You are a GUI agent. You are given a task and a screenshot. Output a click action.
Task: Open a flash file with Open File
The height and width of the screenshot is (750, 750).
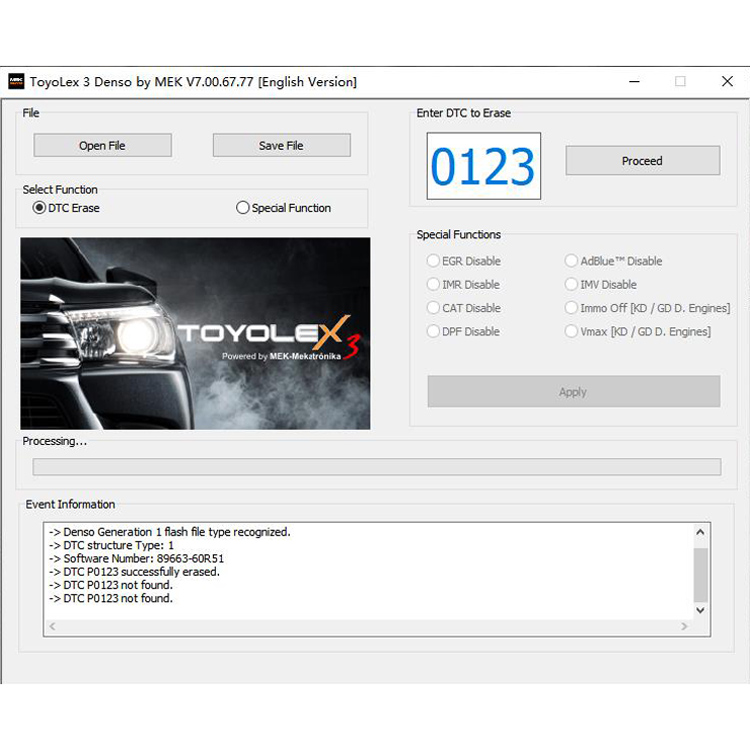coord(102,145)
